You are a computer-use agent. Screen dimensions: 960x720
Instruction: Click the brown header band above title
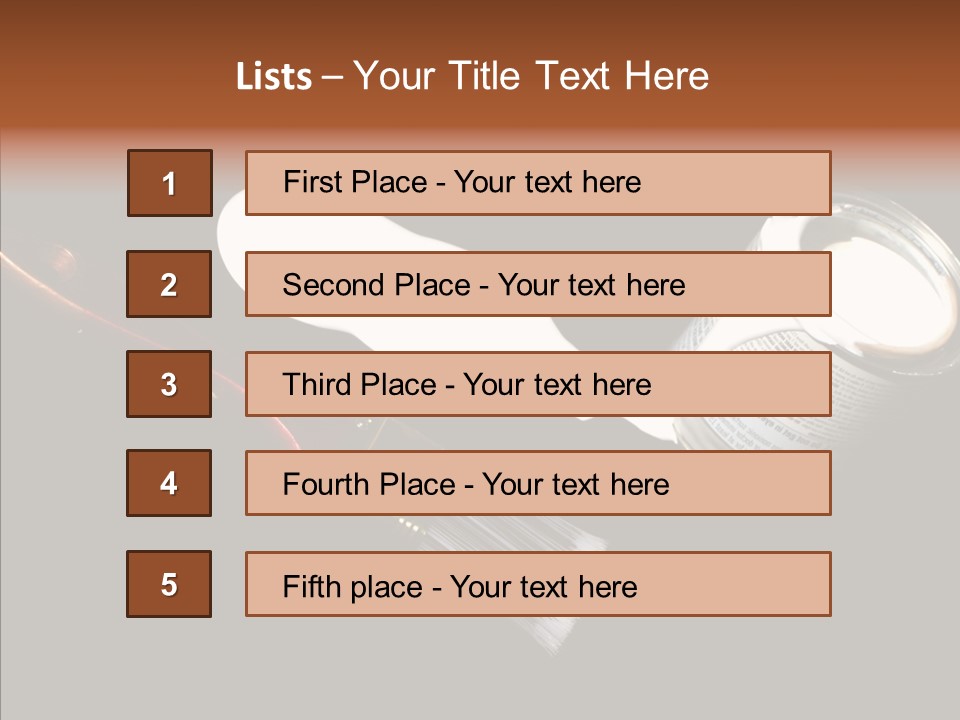coord(480,25)
